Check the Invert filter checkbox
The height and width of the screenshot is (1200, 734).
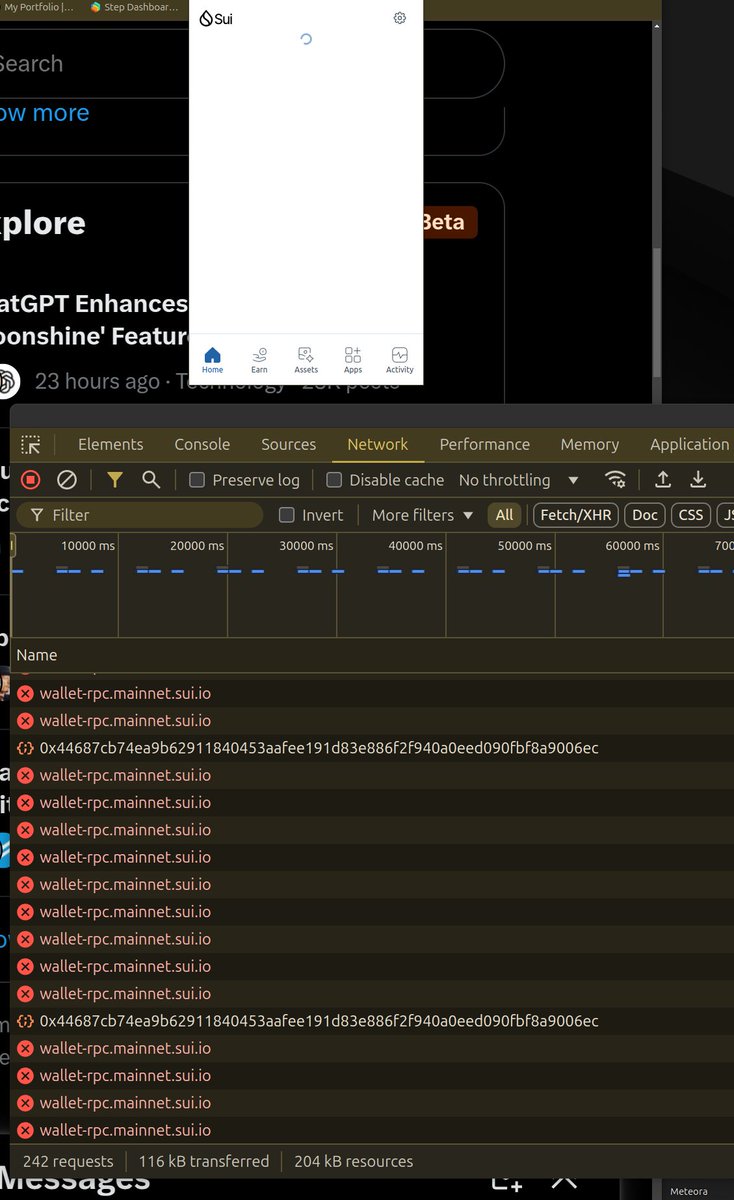287,515
